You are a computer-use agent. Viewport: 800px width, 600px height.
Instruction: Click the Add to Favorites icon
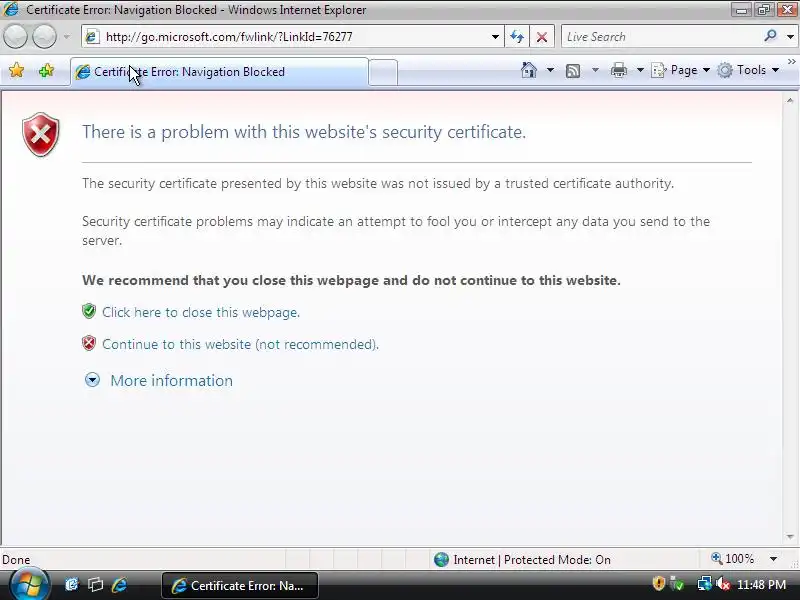46,70
